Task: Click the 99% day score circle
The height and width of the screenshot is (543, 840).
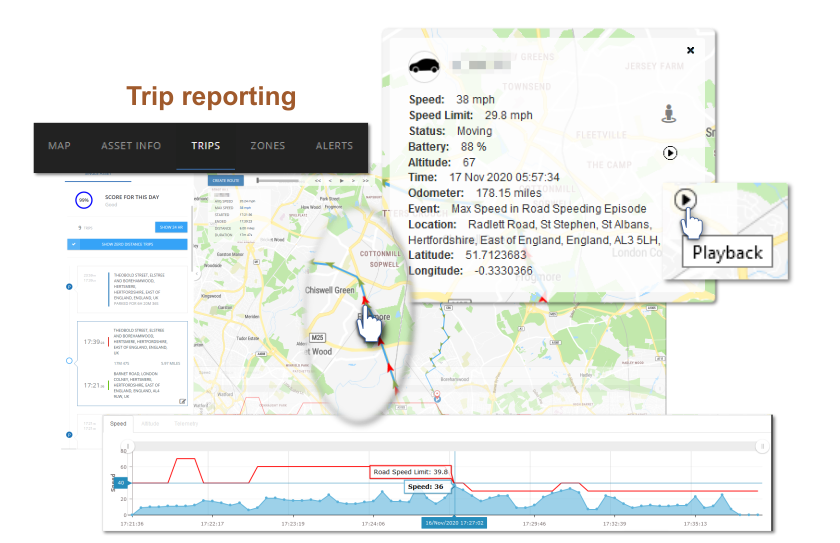Action: pos(84,200)
